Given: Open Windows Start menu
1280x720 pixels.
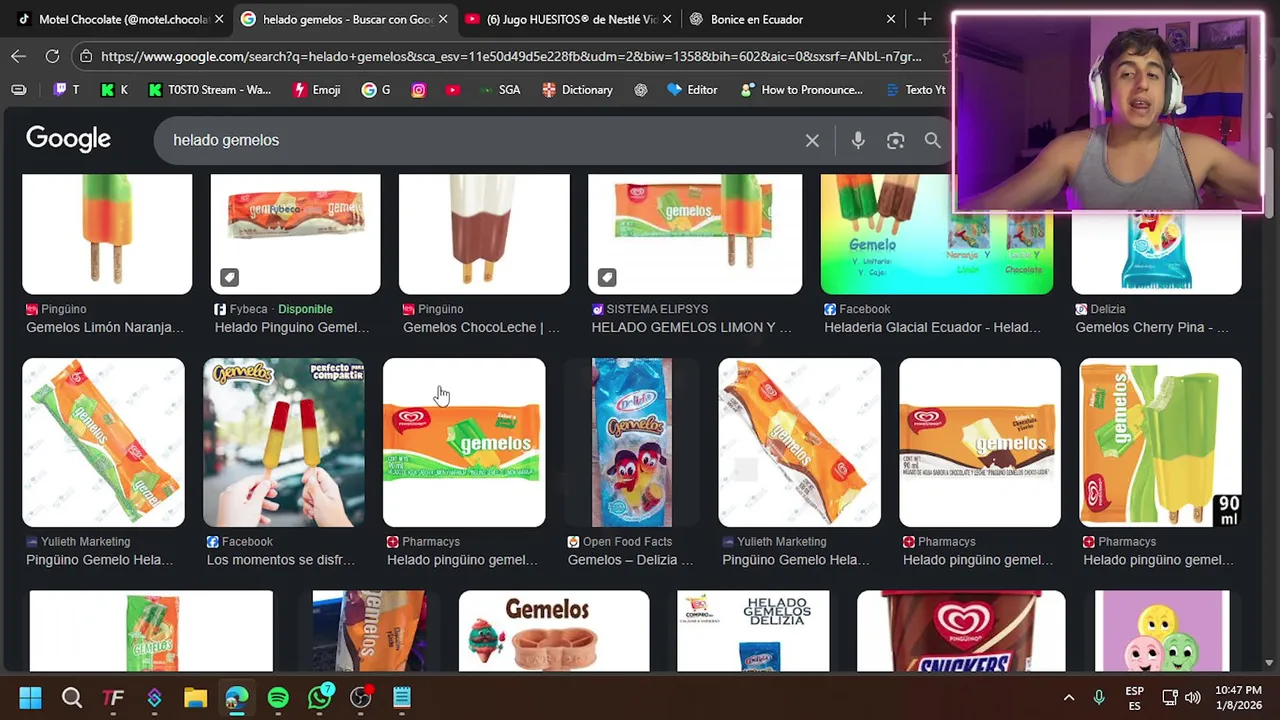Looking at the screenshot, I should tap(30, 697).
